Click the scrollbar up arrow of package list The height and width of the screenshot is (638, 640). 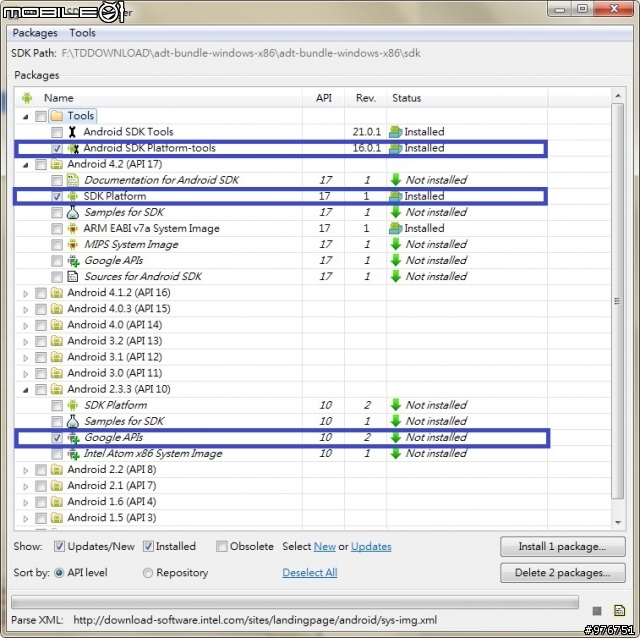point(618,96)
